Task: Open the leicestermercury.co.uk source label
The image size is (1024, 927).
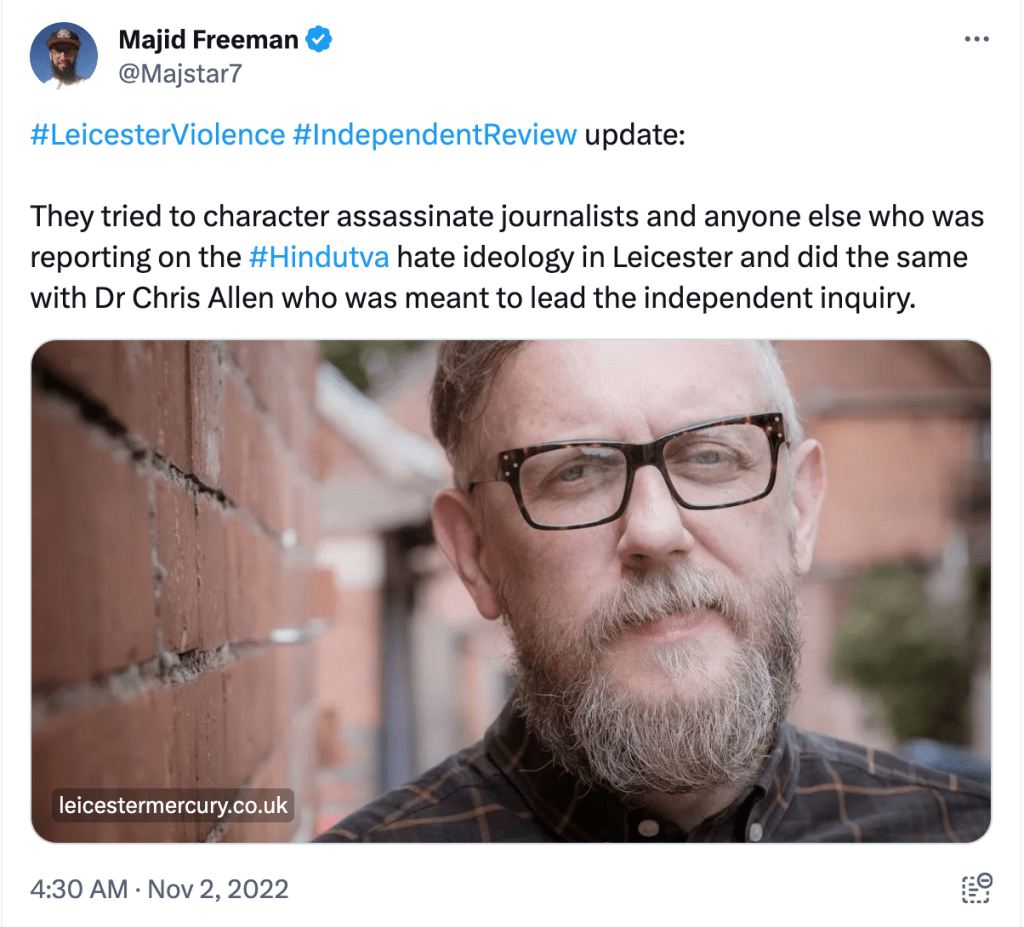Action: [173, 804]
